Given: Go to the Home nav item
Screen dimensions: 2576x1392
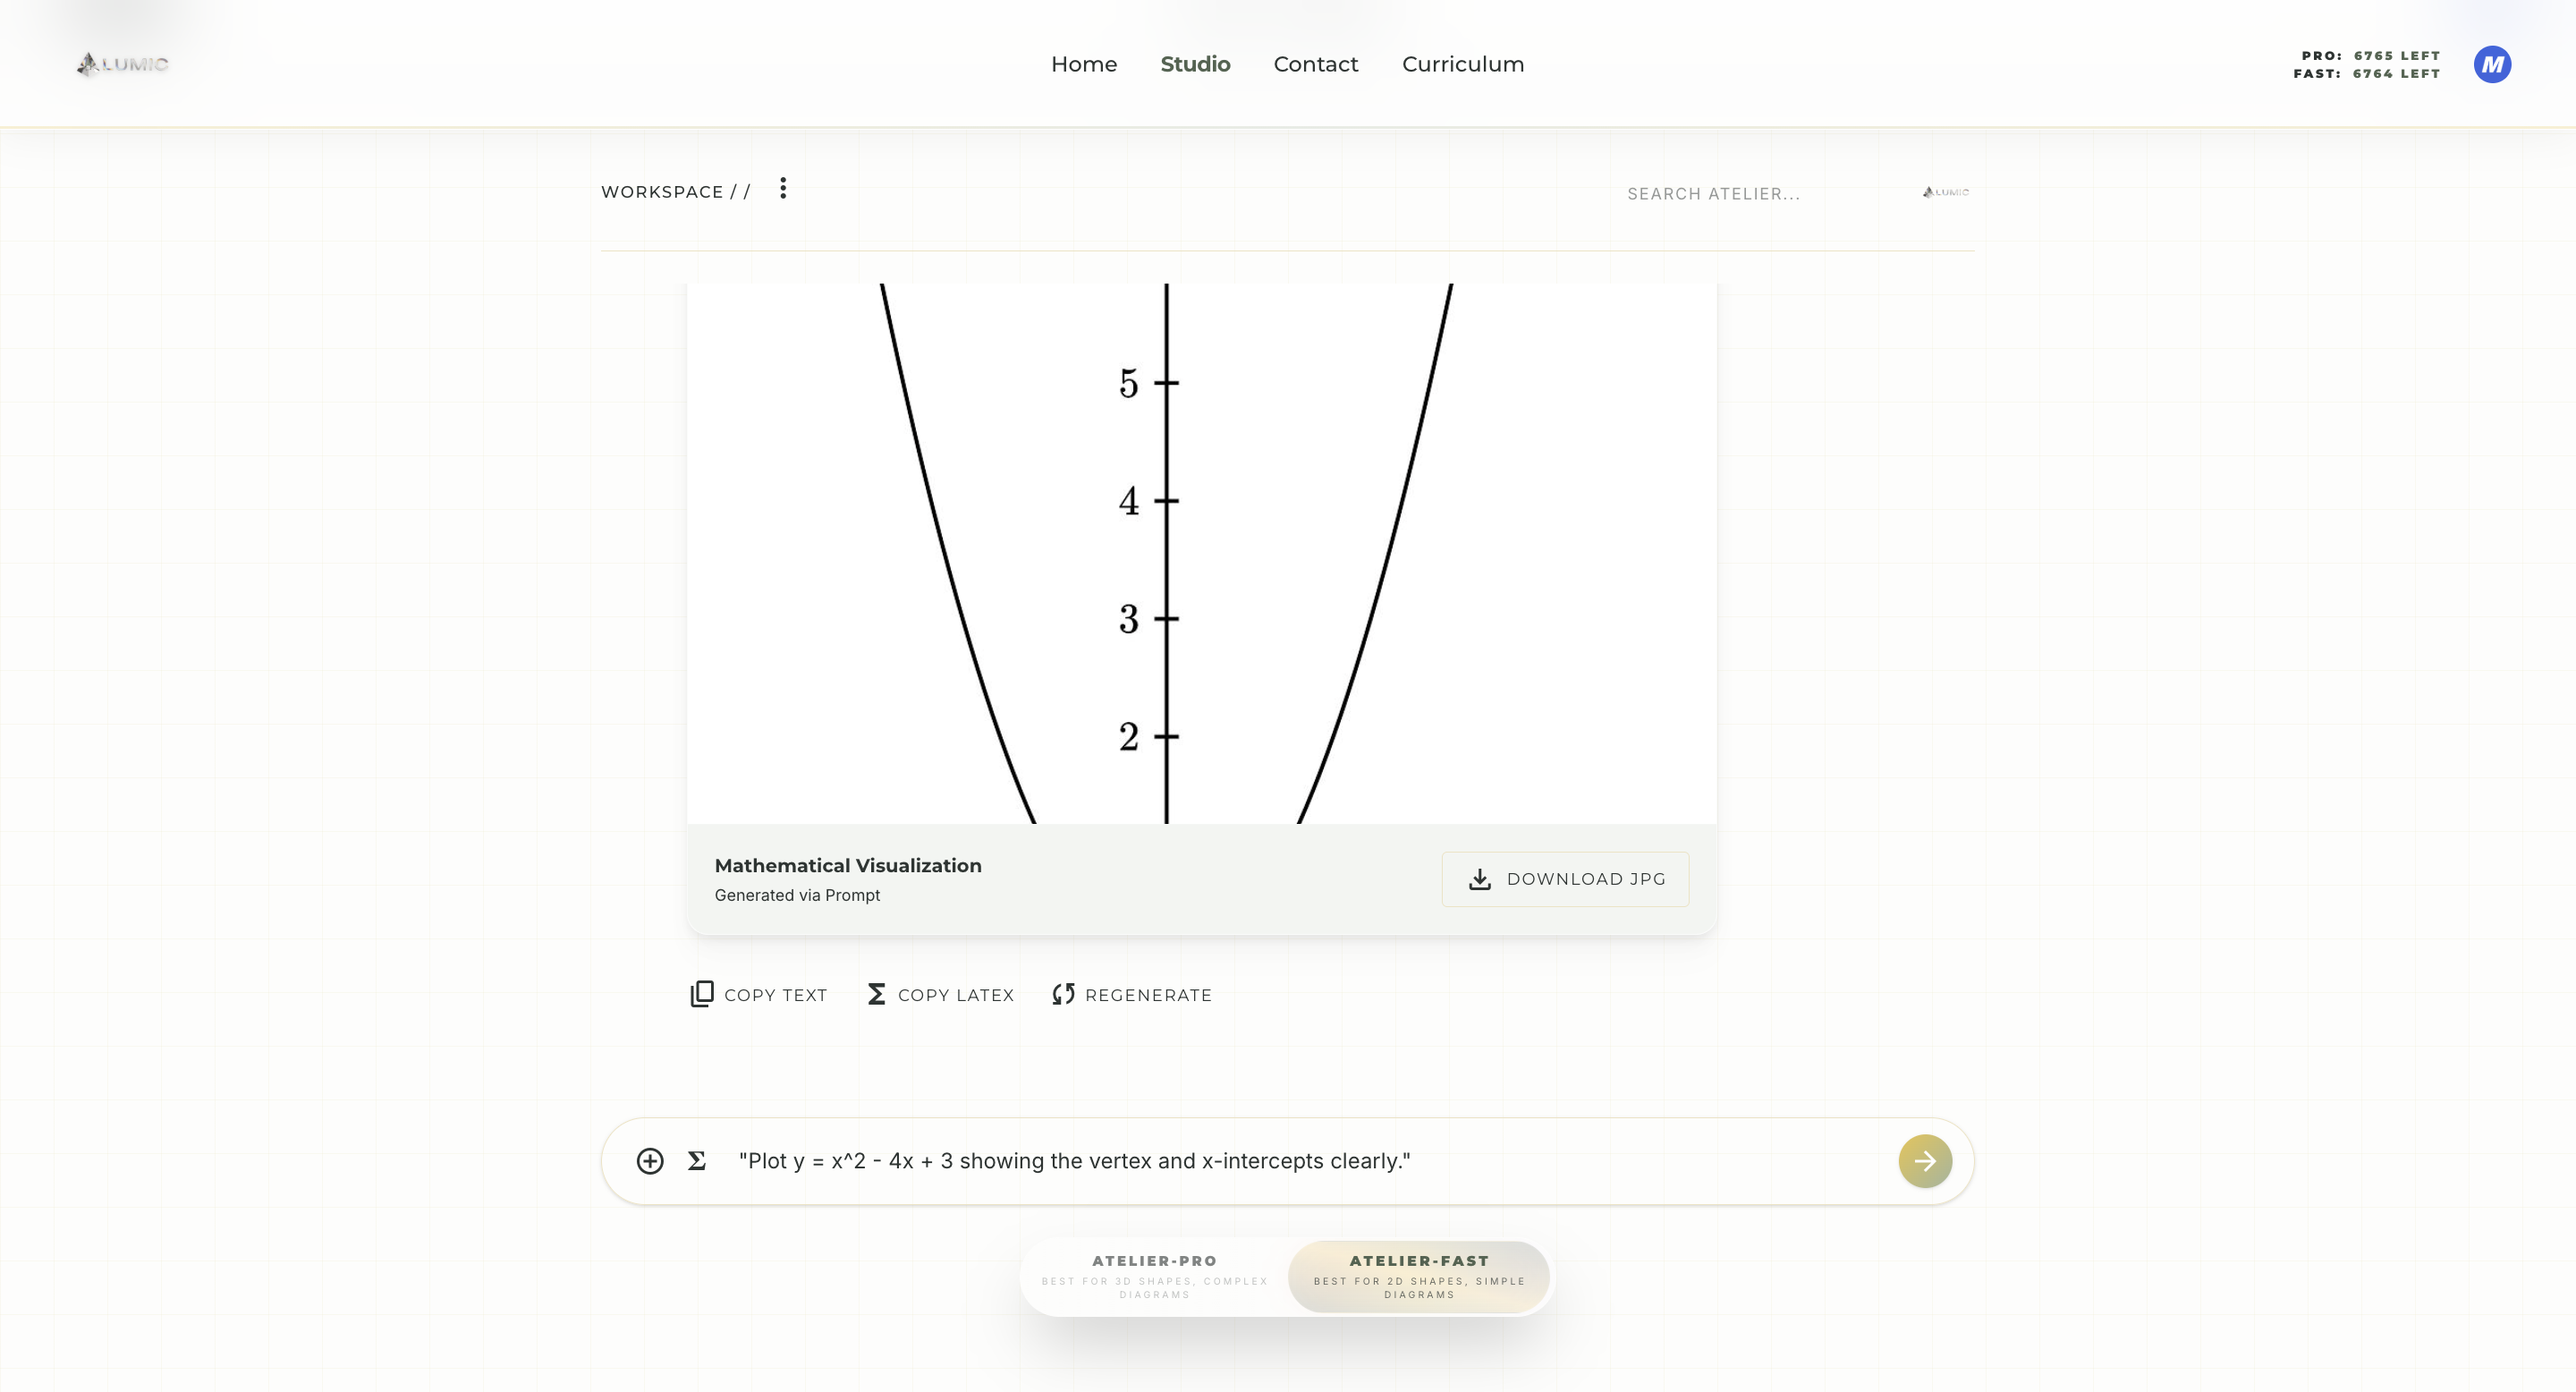Looking at the screenshot, I should [1084, 64].
